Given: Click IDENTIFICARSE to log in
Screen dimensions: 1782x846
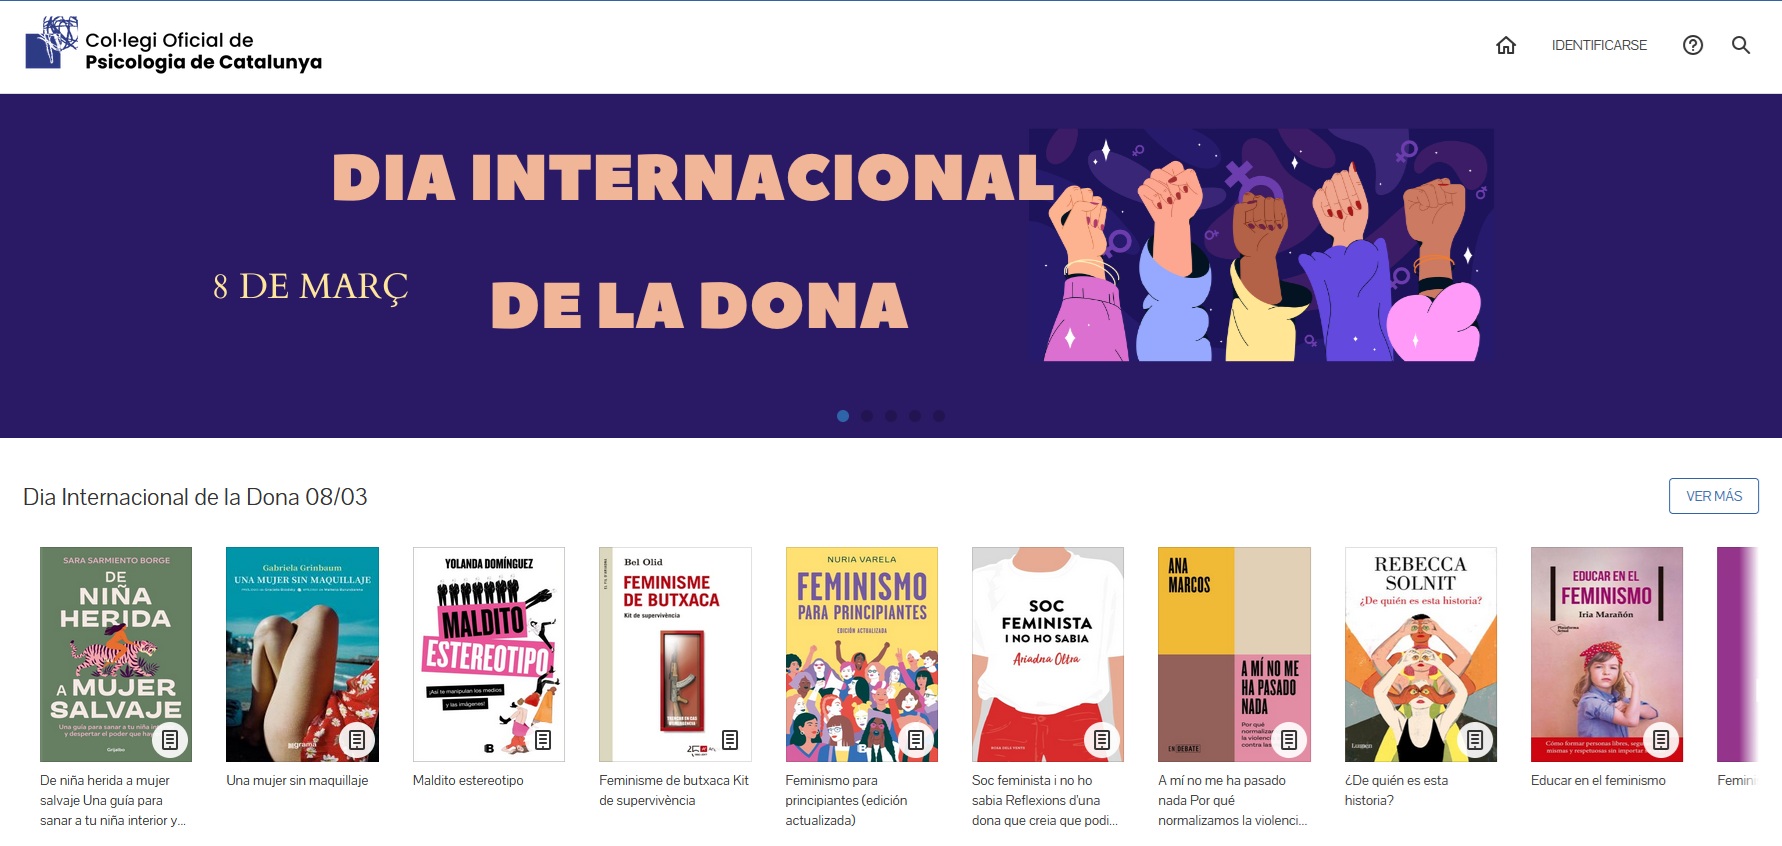Looking at the screenshot, I should pos(1599,45).
